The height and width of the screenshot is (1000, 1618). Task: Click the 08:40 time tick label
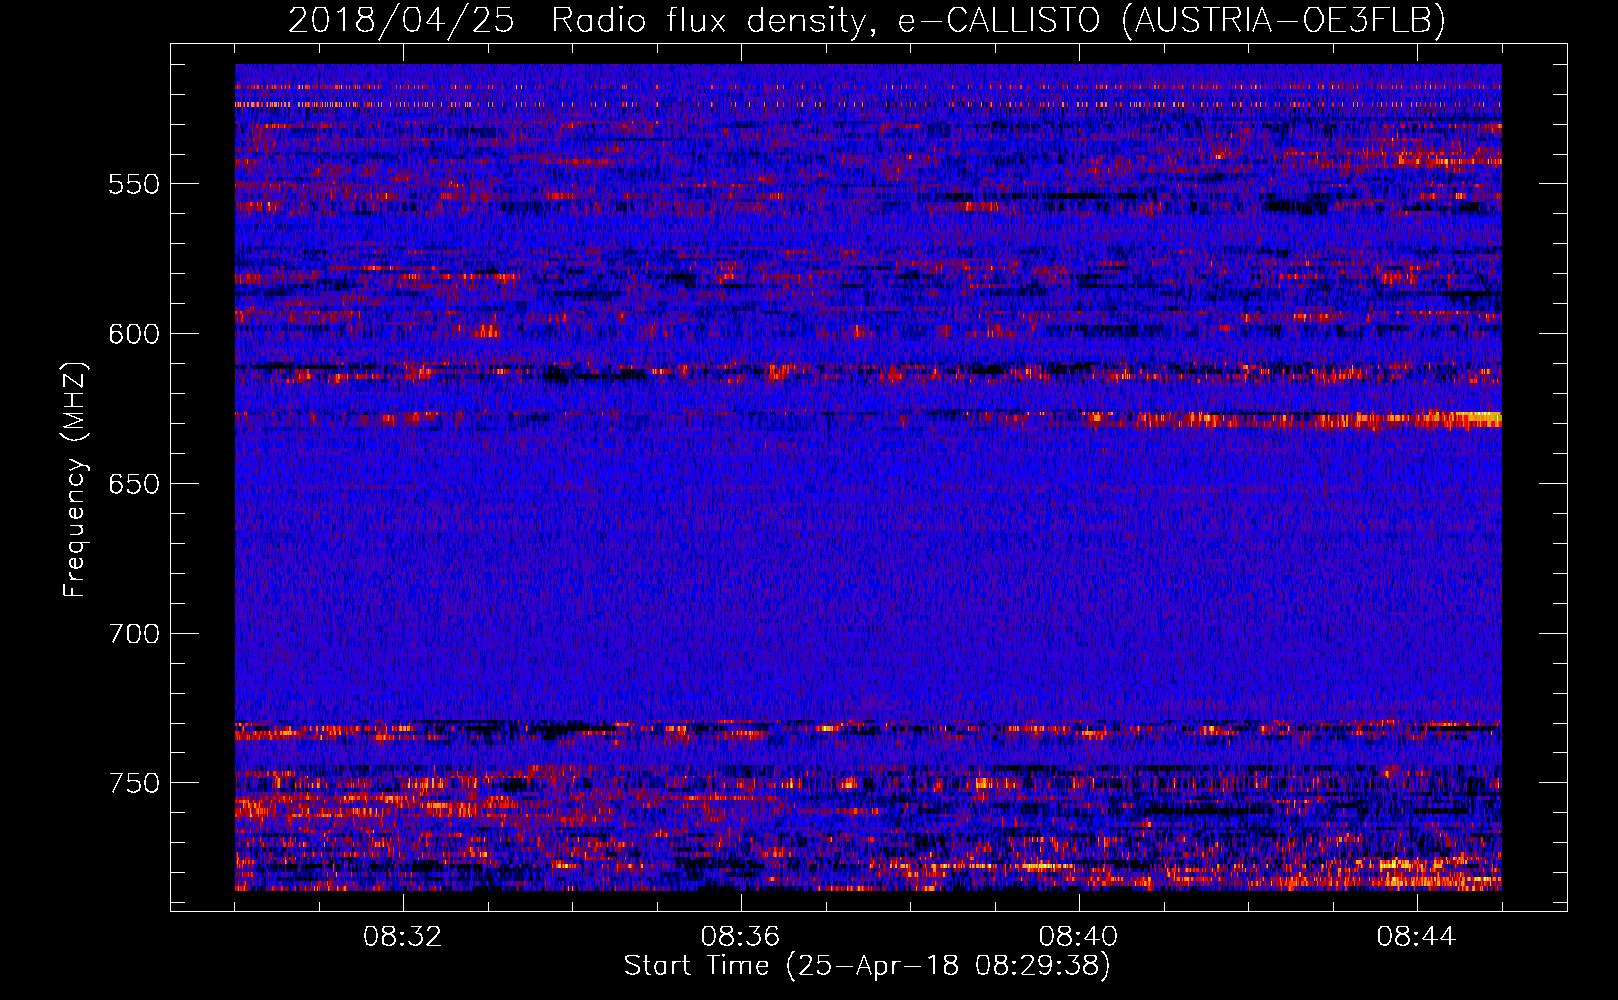pyautogui.click(x=1078, y=937)
